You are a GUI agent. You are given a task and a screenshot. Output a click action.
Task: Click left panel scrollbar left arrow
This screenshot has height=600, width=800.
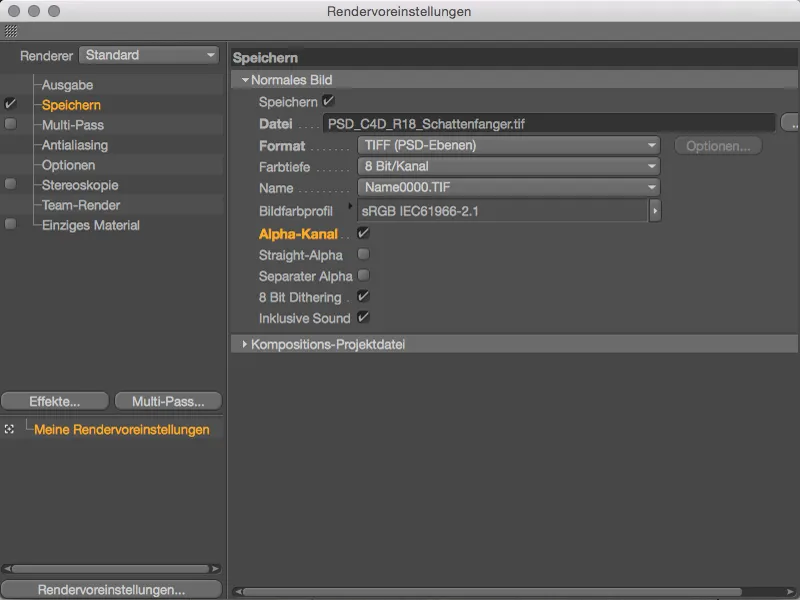click(6, 568)
